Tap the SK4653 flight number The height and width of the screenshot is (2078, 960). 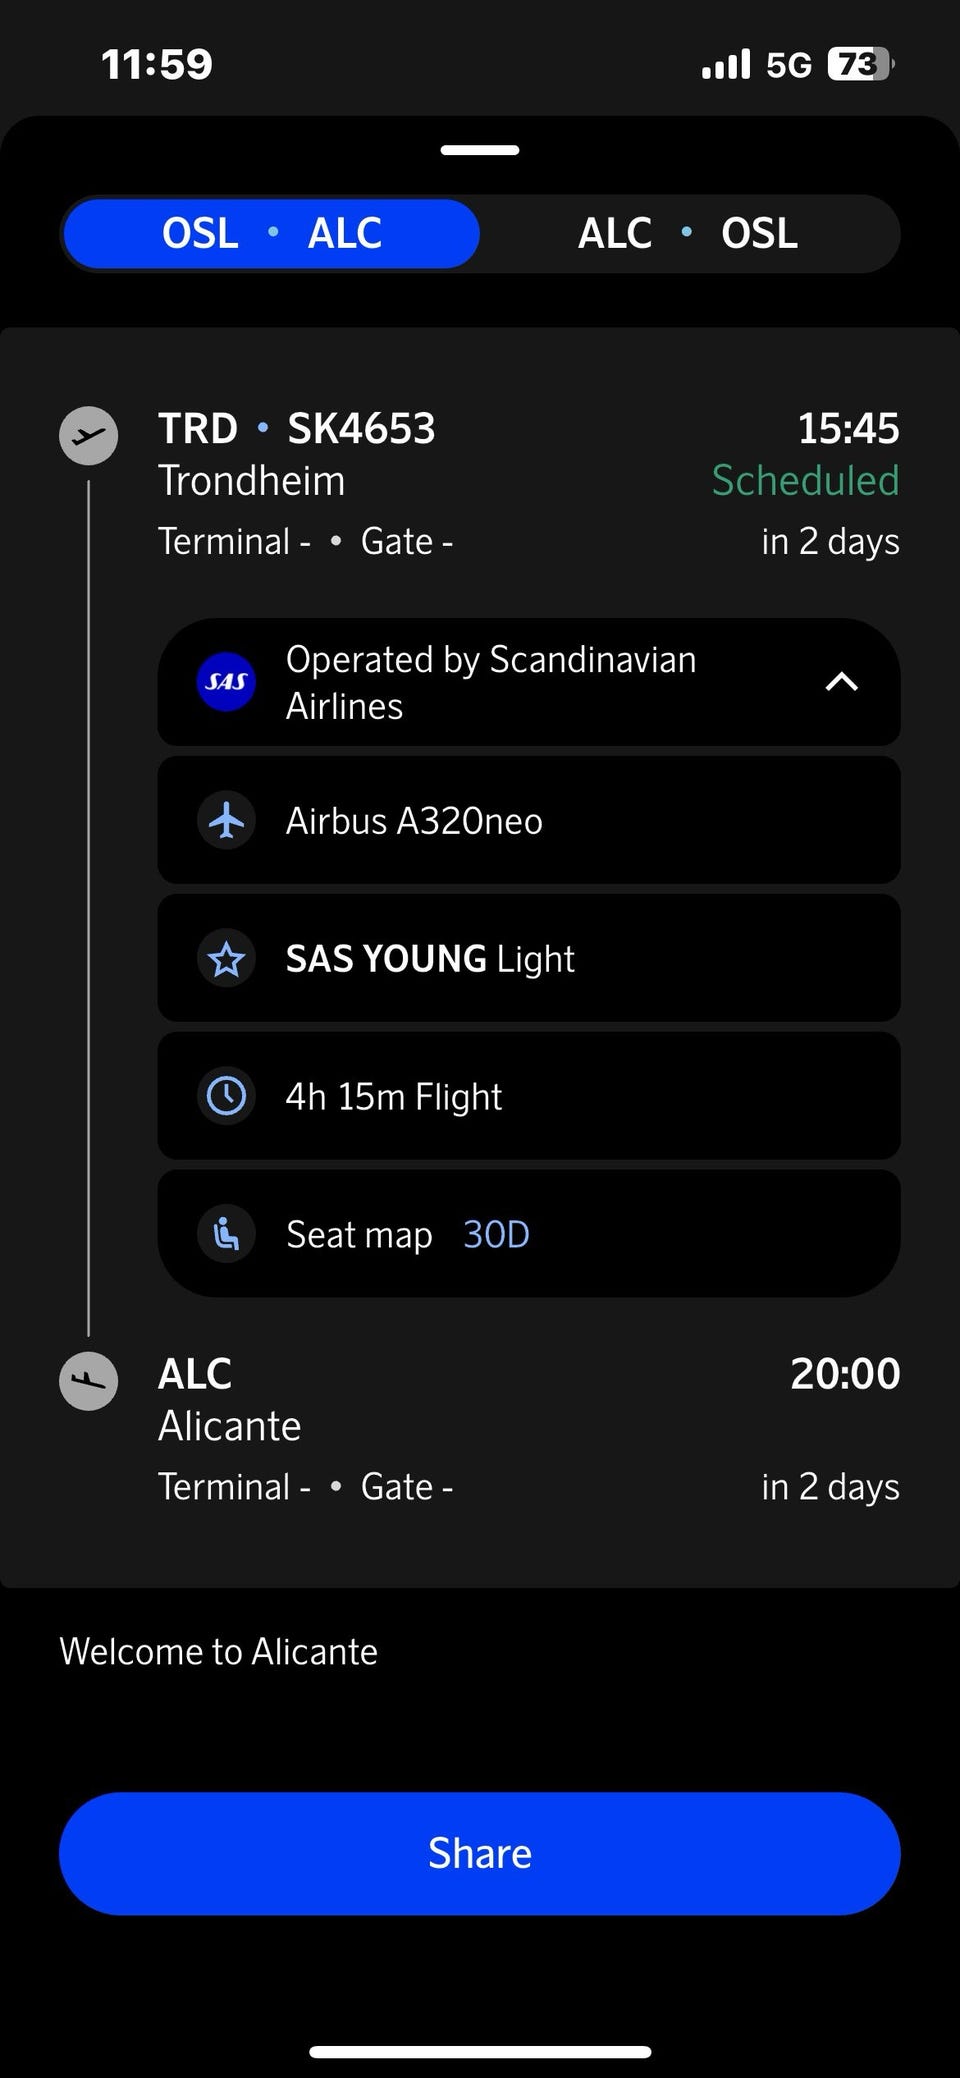point(361,428)
